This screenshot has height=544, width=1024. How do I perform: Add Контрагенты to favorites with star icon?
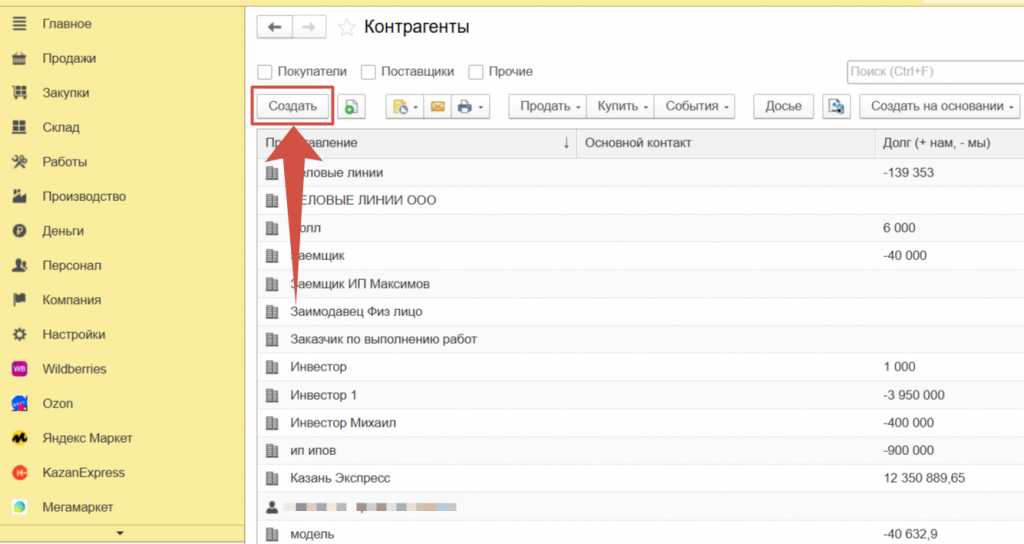(x=346, y=28)
